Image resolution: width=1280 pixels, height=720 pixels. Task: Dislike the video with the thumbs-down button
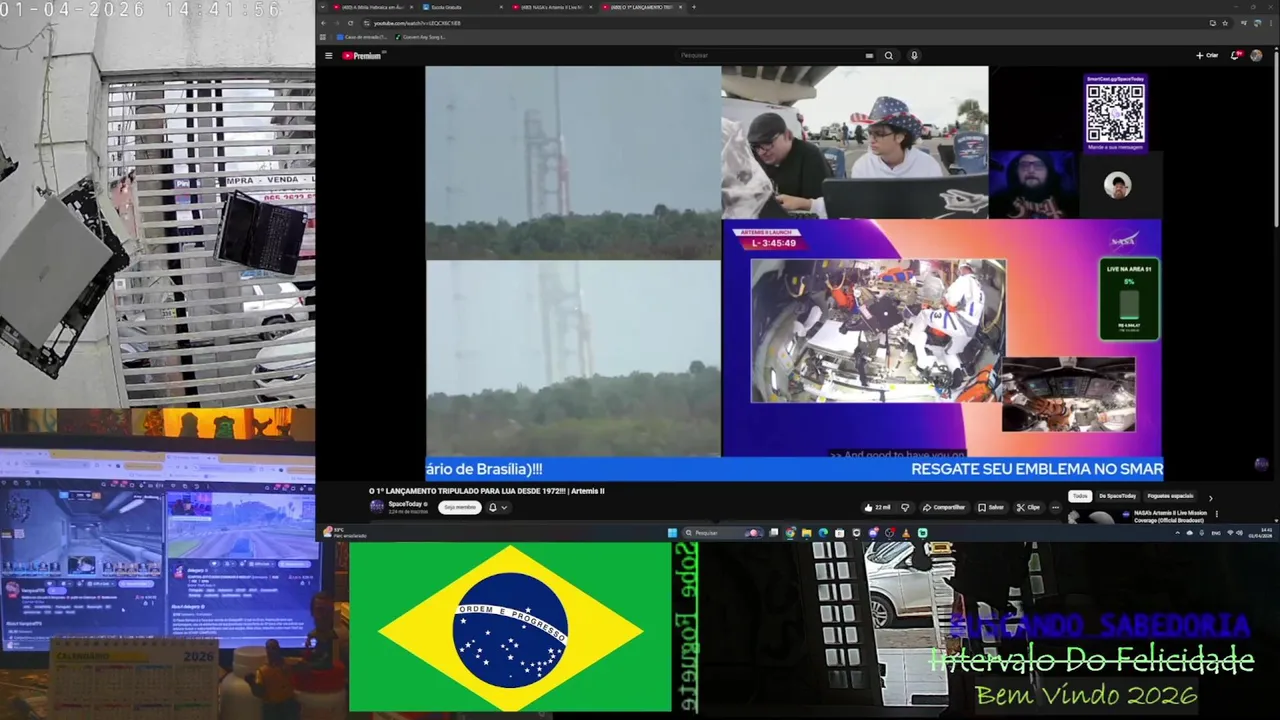click(x=905, y=507)
